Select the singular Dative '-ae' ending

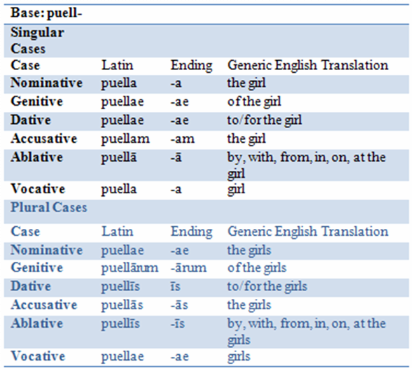[180, 120]
